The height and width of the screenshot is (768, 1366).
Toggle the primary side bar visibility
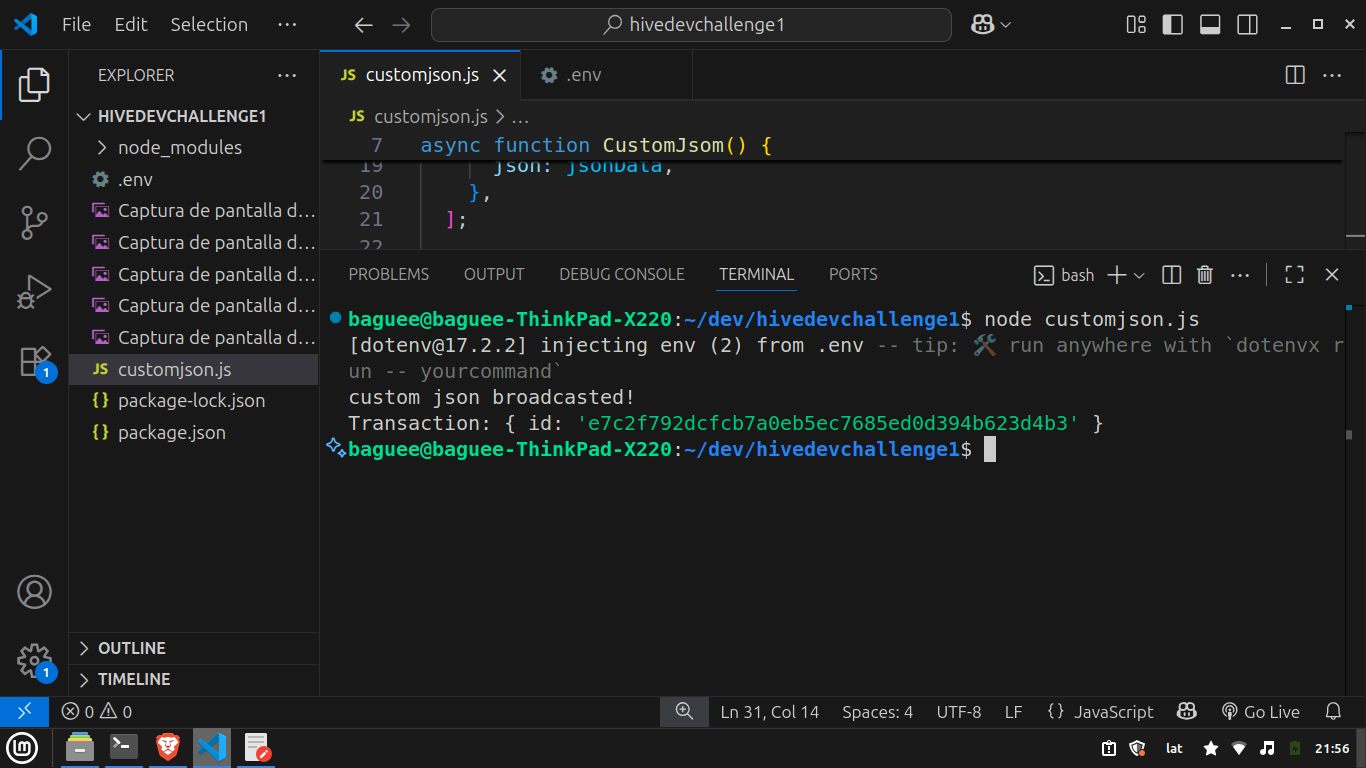pyautogui.click(x=1173, y=25)
